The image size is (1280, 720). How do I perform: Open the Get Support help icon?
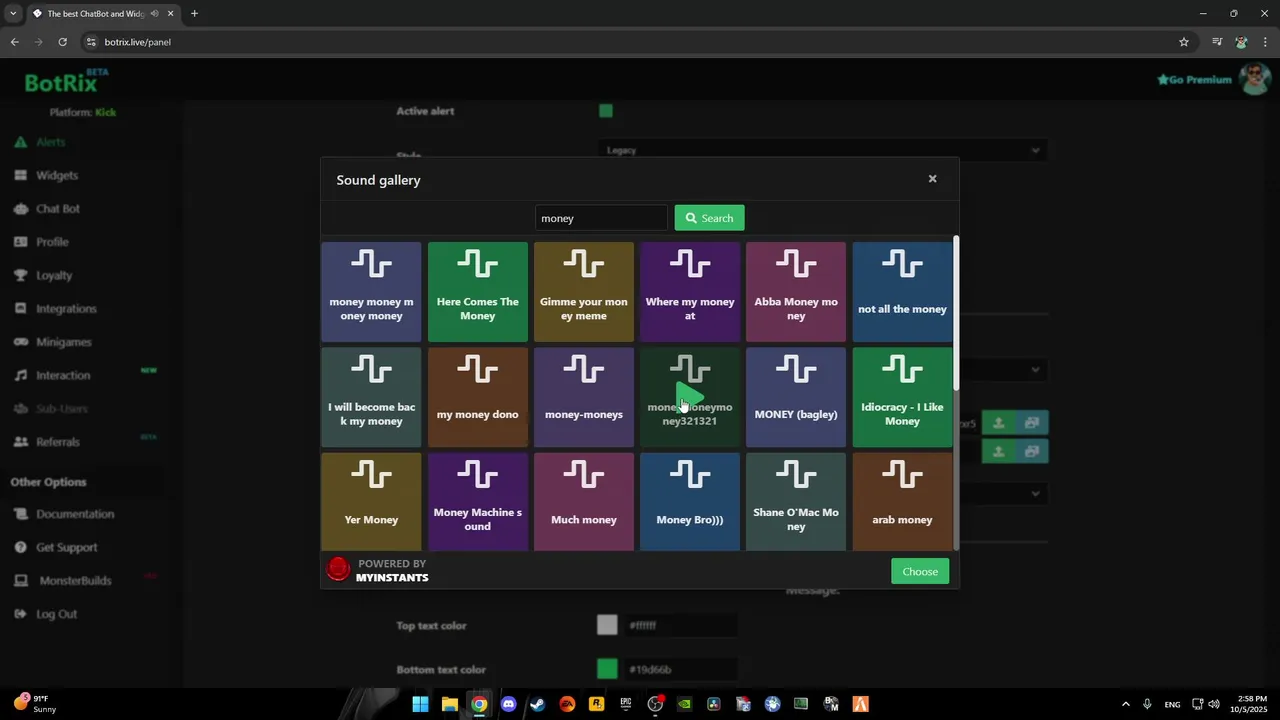click(20, 547)
